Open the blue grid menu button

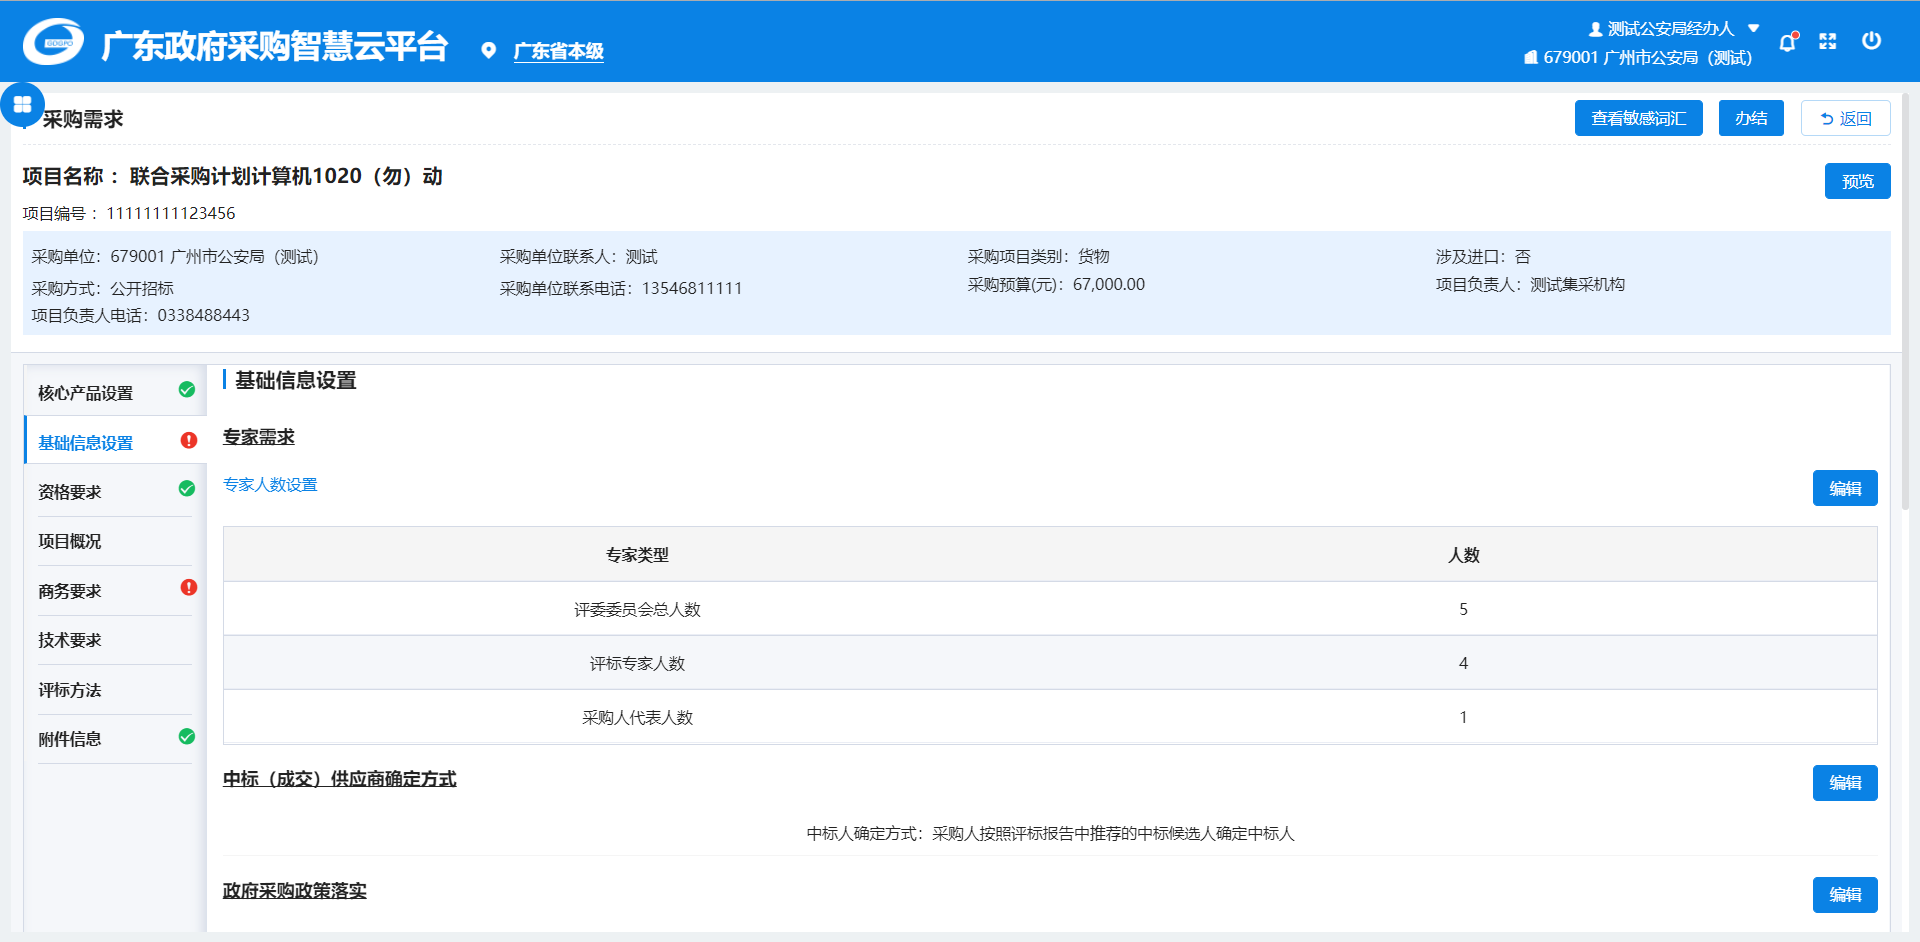22,105
